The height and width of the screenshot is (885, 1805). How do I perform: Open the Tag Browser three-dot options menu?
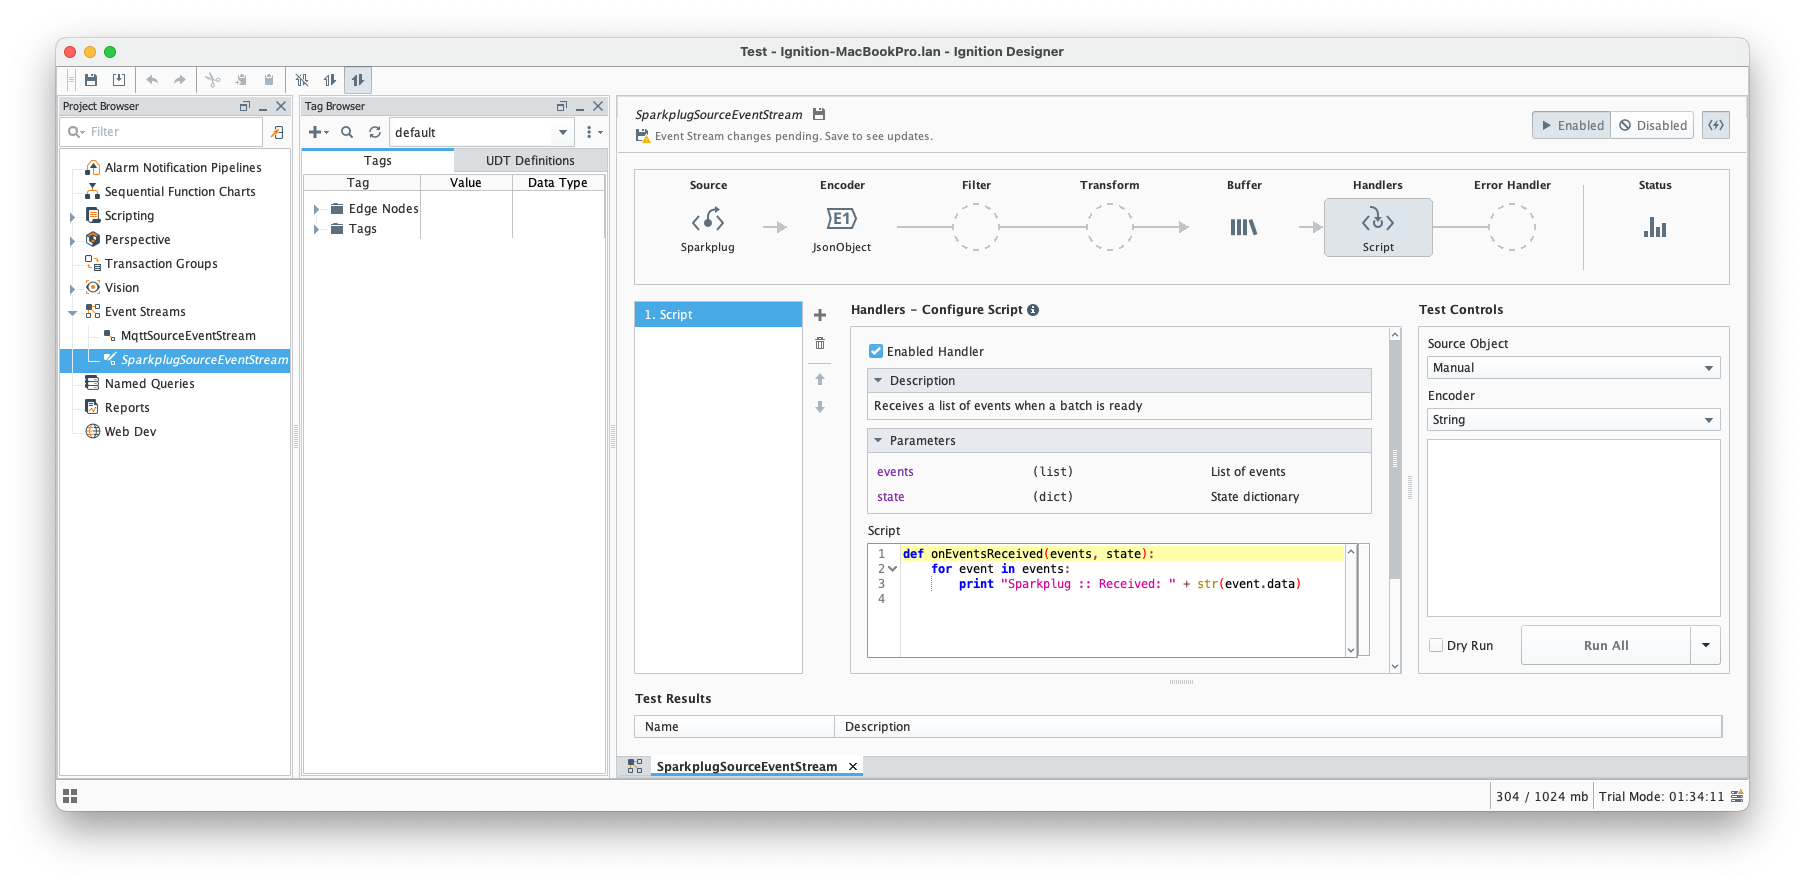click(593, 132)
